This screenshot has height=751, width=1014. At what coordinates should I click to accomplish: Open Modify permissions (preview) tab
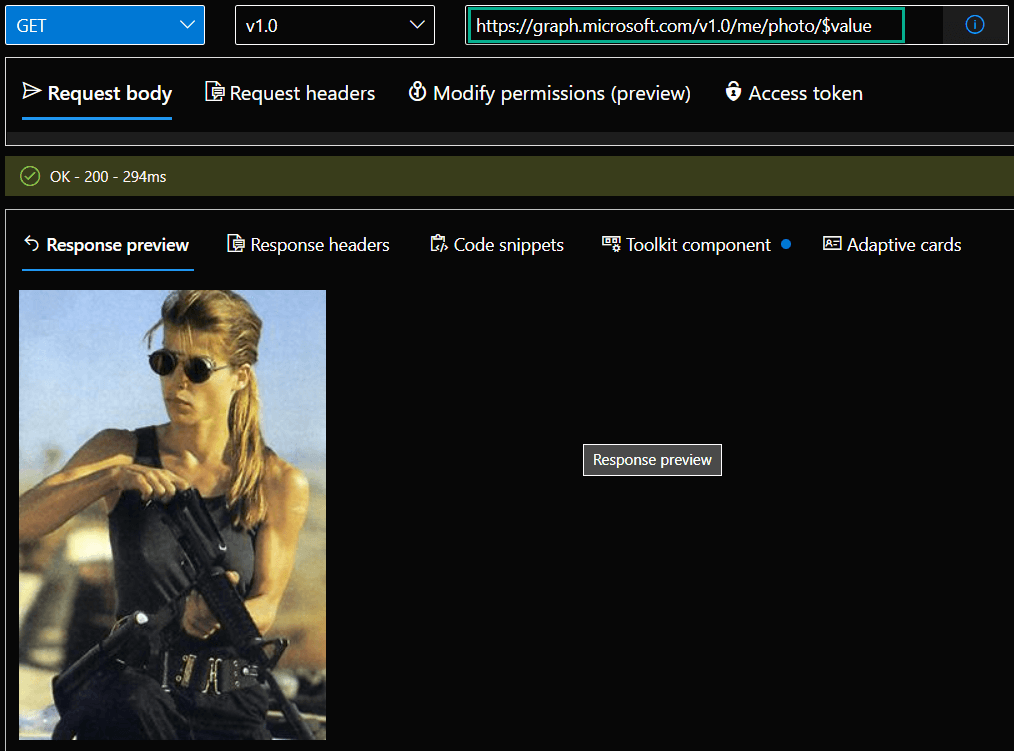tap(550, 93)
